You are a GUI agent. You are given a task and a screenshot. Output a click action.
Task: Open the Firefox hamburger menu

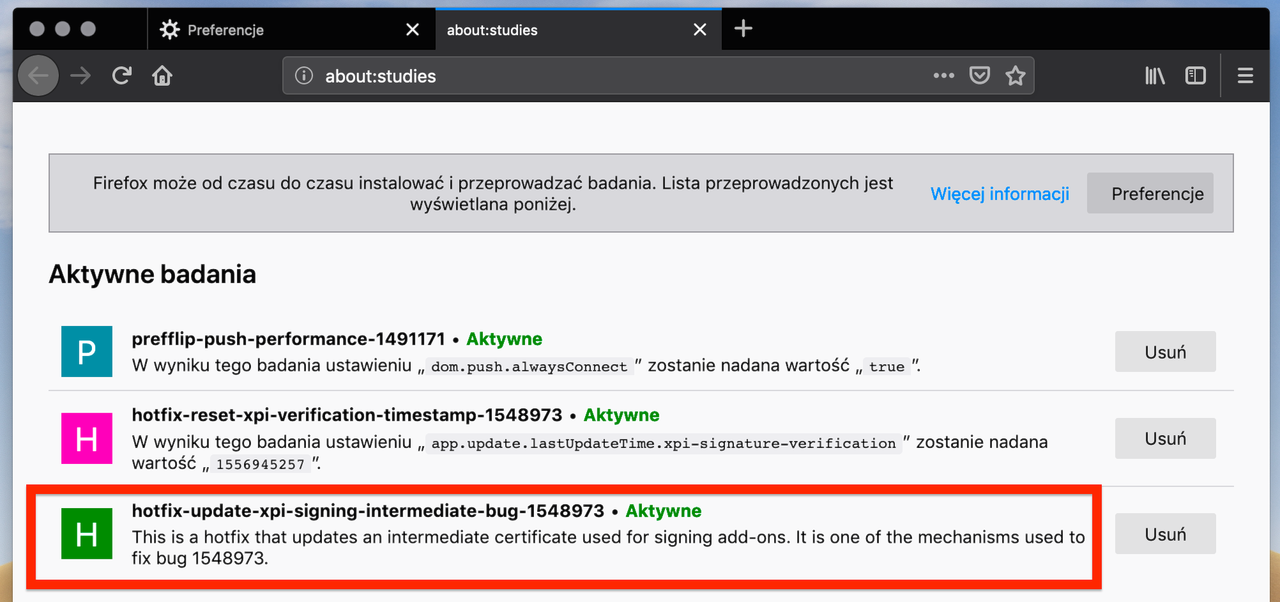(x=1245, y=76)
